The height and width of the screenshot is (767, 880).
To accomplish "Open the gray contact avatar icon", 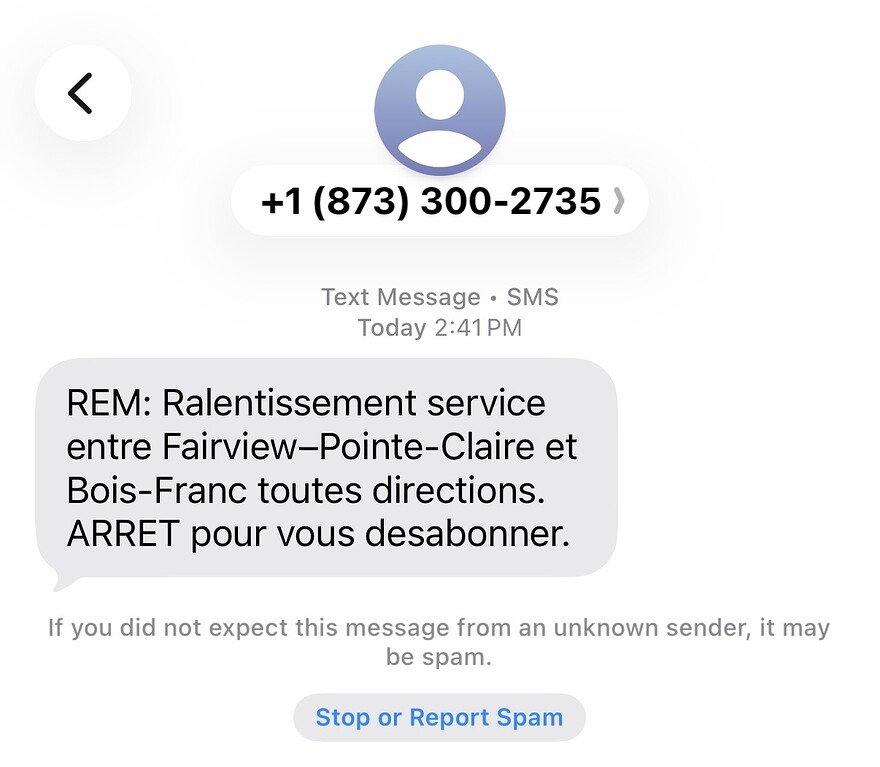I will 439,110.
